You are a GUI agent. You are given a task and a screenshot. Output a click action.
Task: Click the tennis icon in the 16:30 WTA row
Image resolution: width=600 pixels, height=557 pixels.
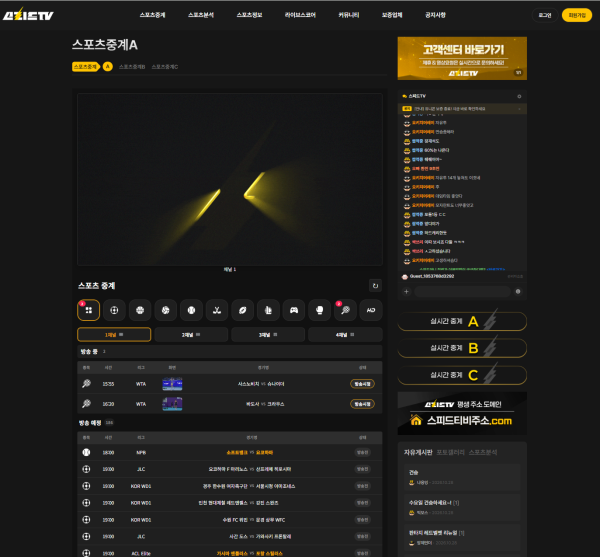[86, 404]
